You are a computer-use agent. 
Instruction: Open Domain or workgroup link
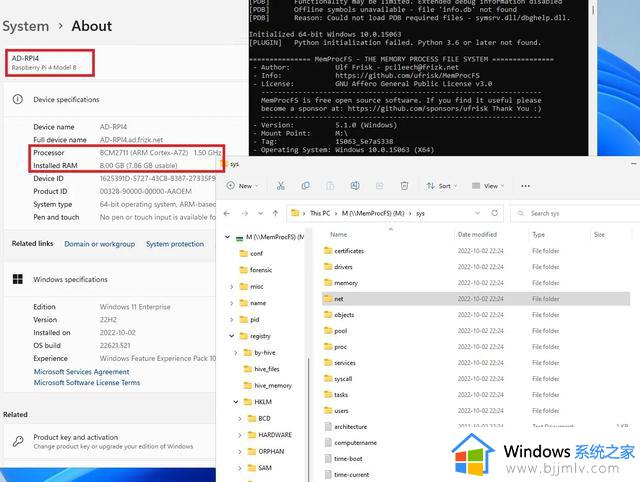(100, 244)
